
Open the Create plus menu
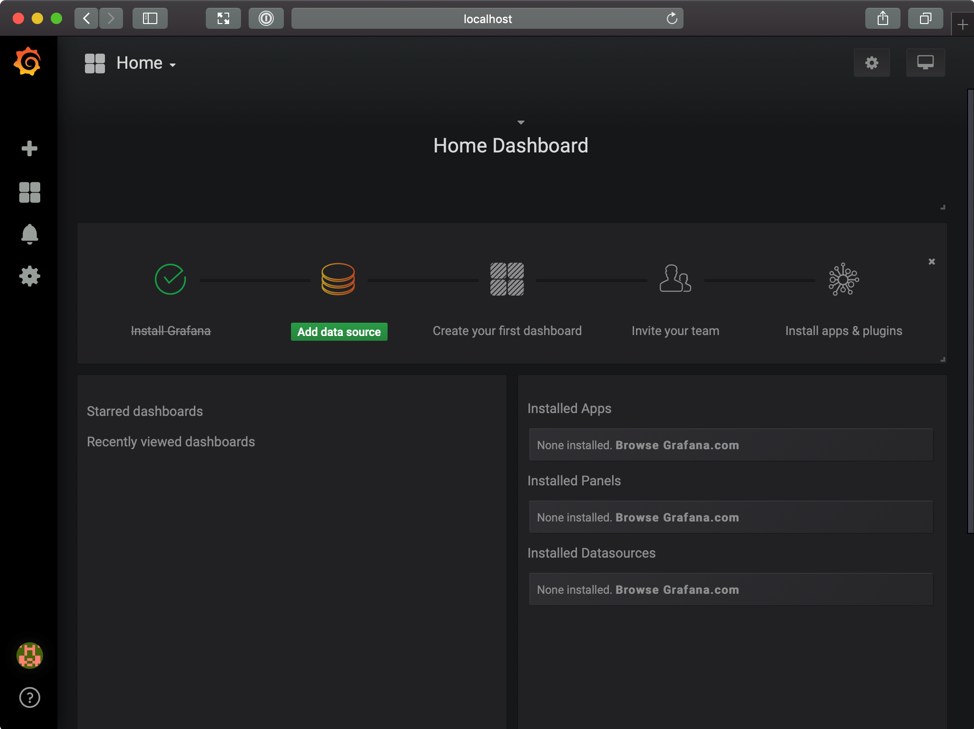(x=29, y=149)
